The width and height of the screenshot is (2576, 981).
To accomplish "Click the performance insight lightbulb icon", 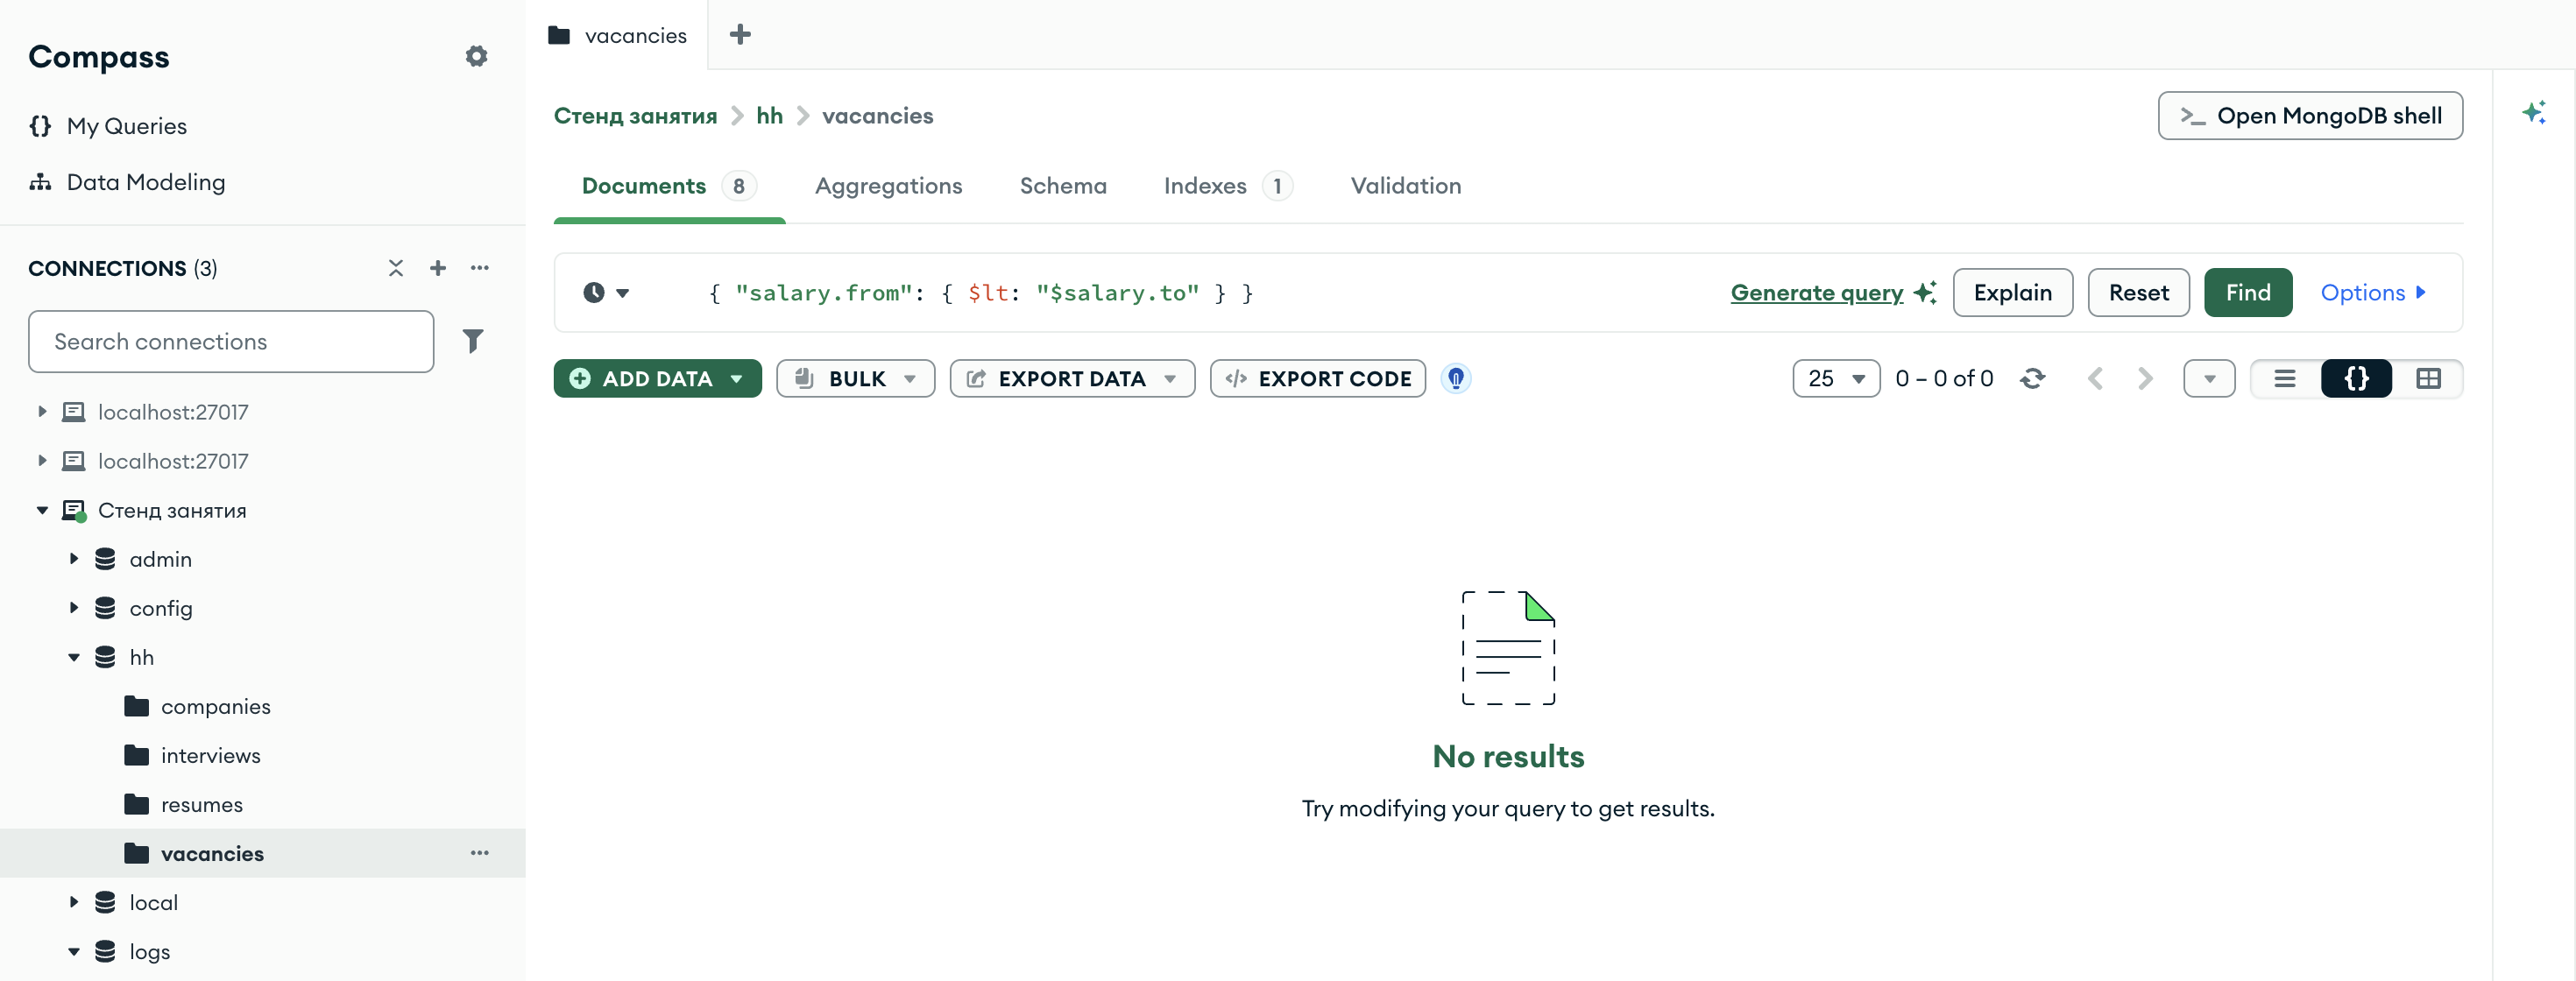I will tap(1456, 379).
